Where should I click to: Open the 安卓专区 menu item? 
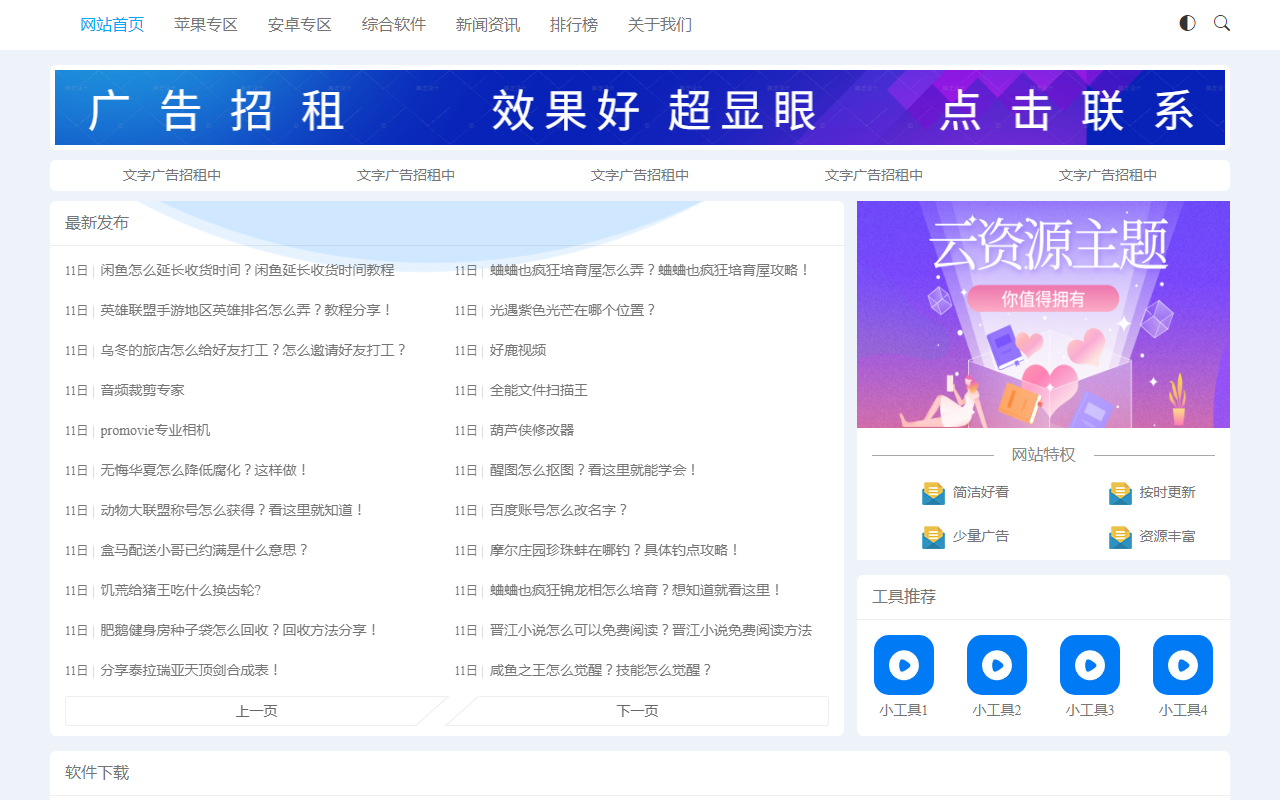click(300, 25)
